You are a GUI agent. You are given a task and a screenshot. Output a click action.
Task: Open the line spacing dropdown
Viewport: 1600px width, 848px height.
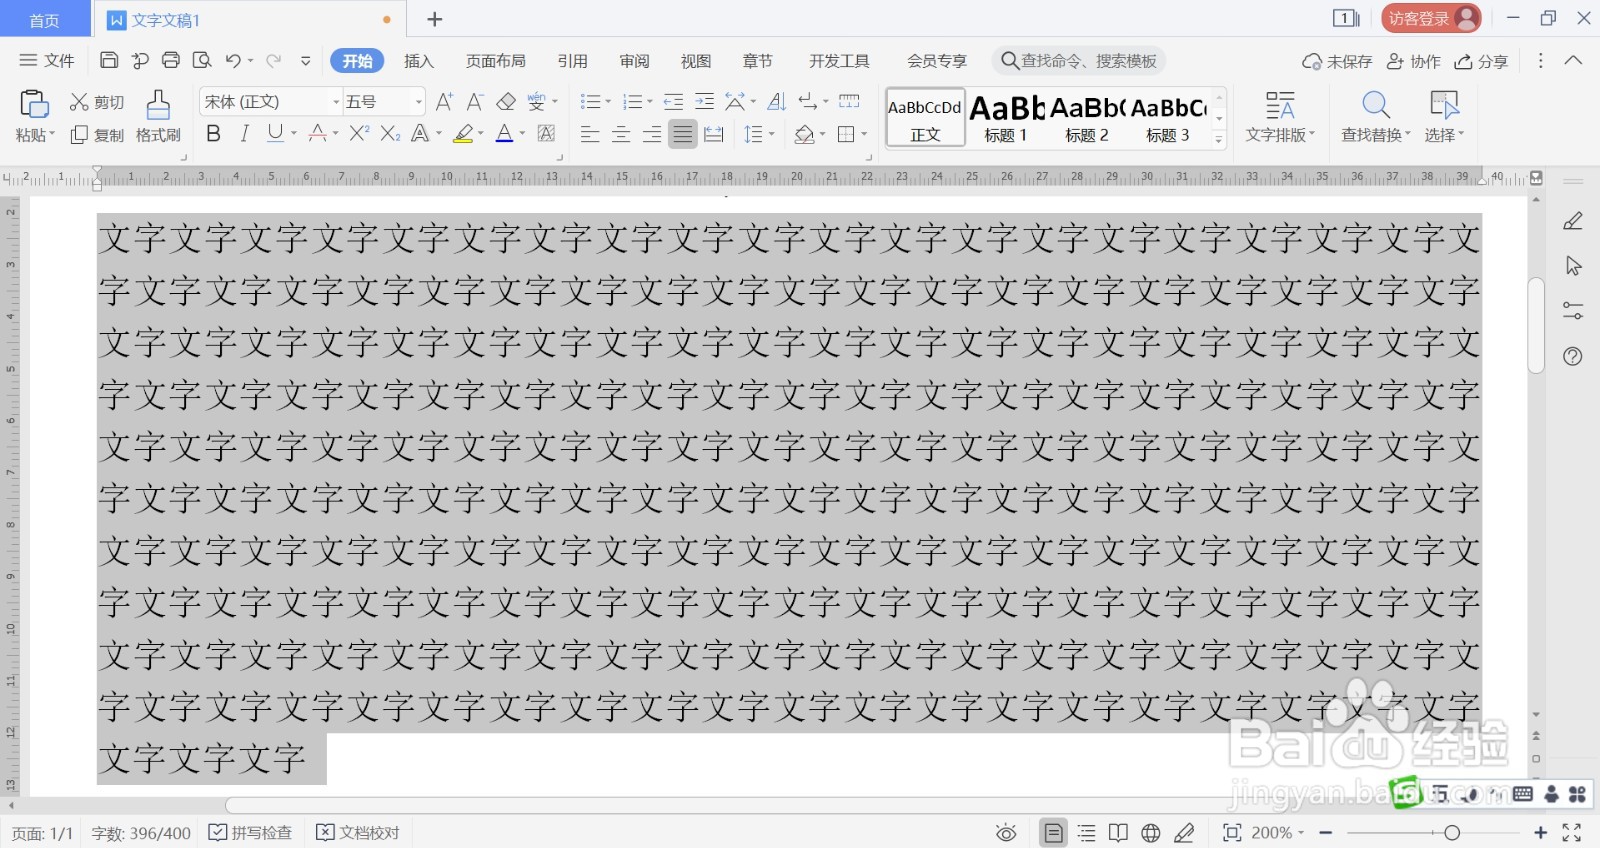tap(771, 134)
